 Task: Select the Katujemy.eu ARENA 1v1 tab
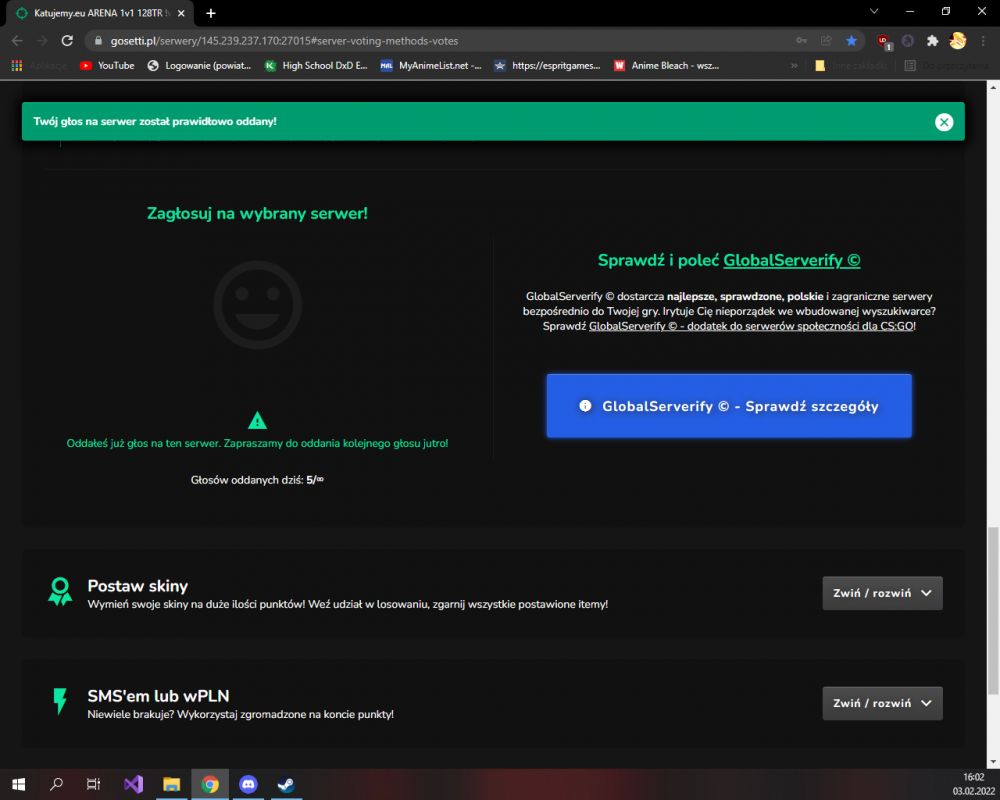[x=99, y=13]
